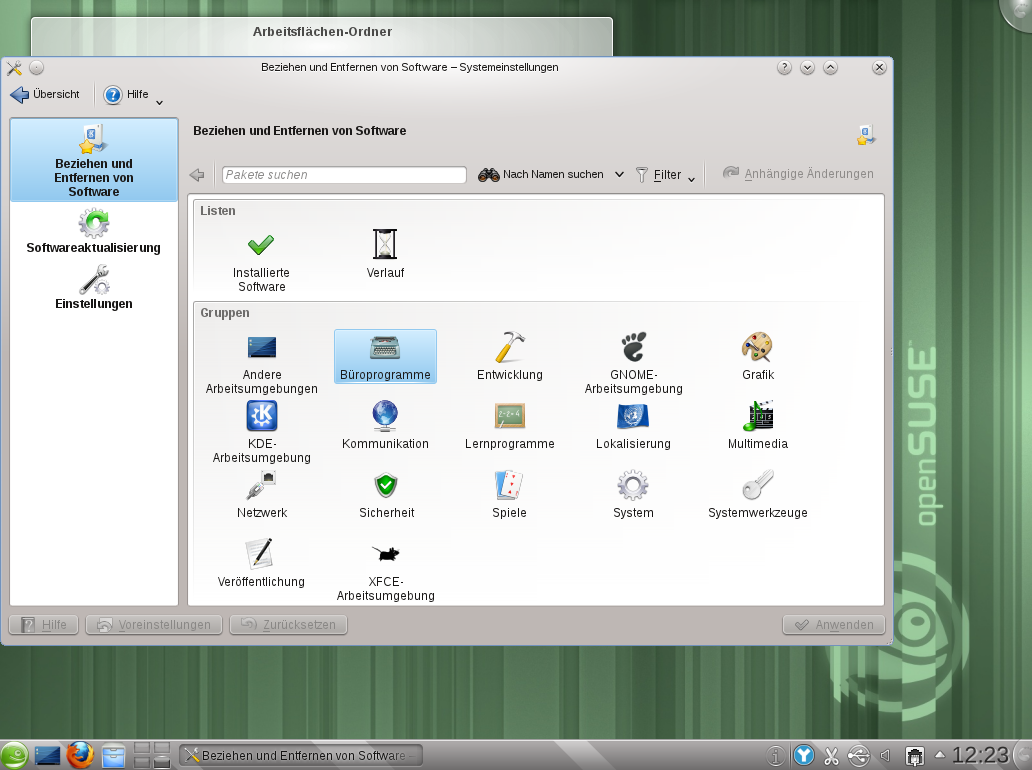Open the KDE-Arbeitsumgebung group
This screenshot has width=1032, height=770.
tap(261, 430)
